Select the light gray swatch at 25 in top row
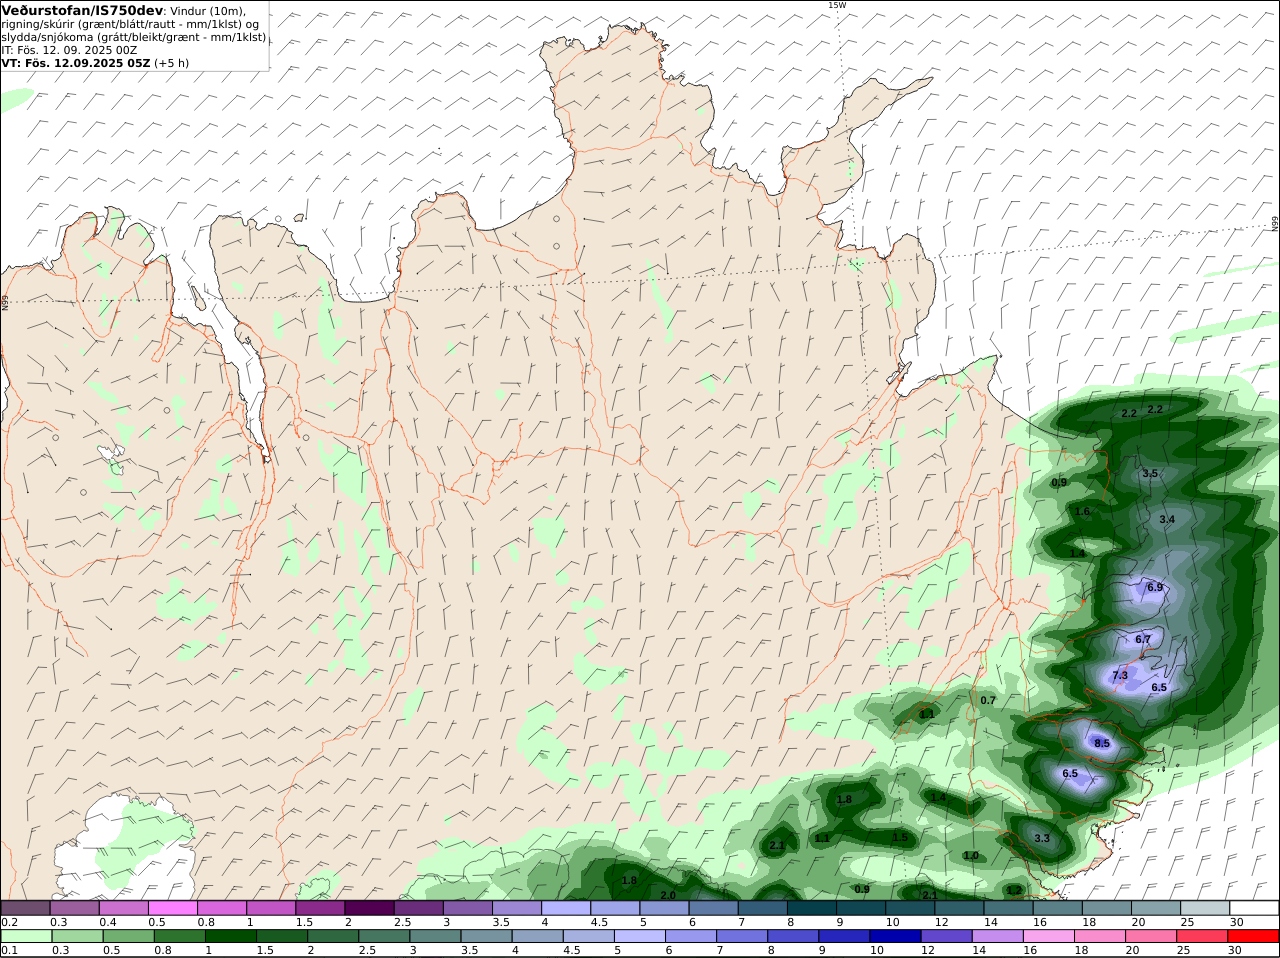This screenshot has width=1280, height=958. coord(1205,908)
